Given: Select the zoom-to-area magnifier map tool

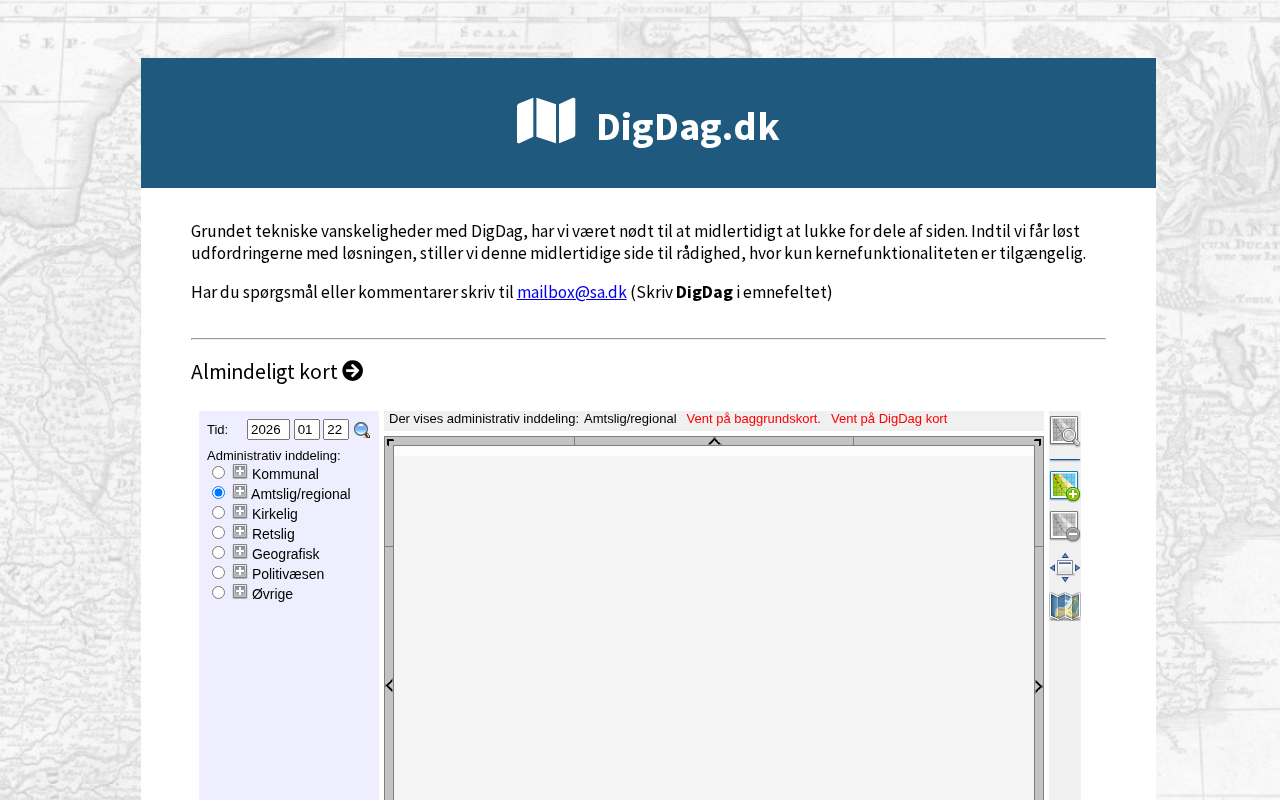Looking at the screenshot, I should [x=1065, y=431].
